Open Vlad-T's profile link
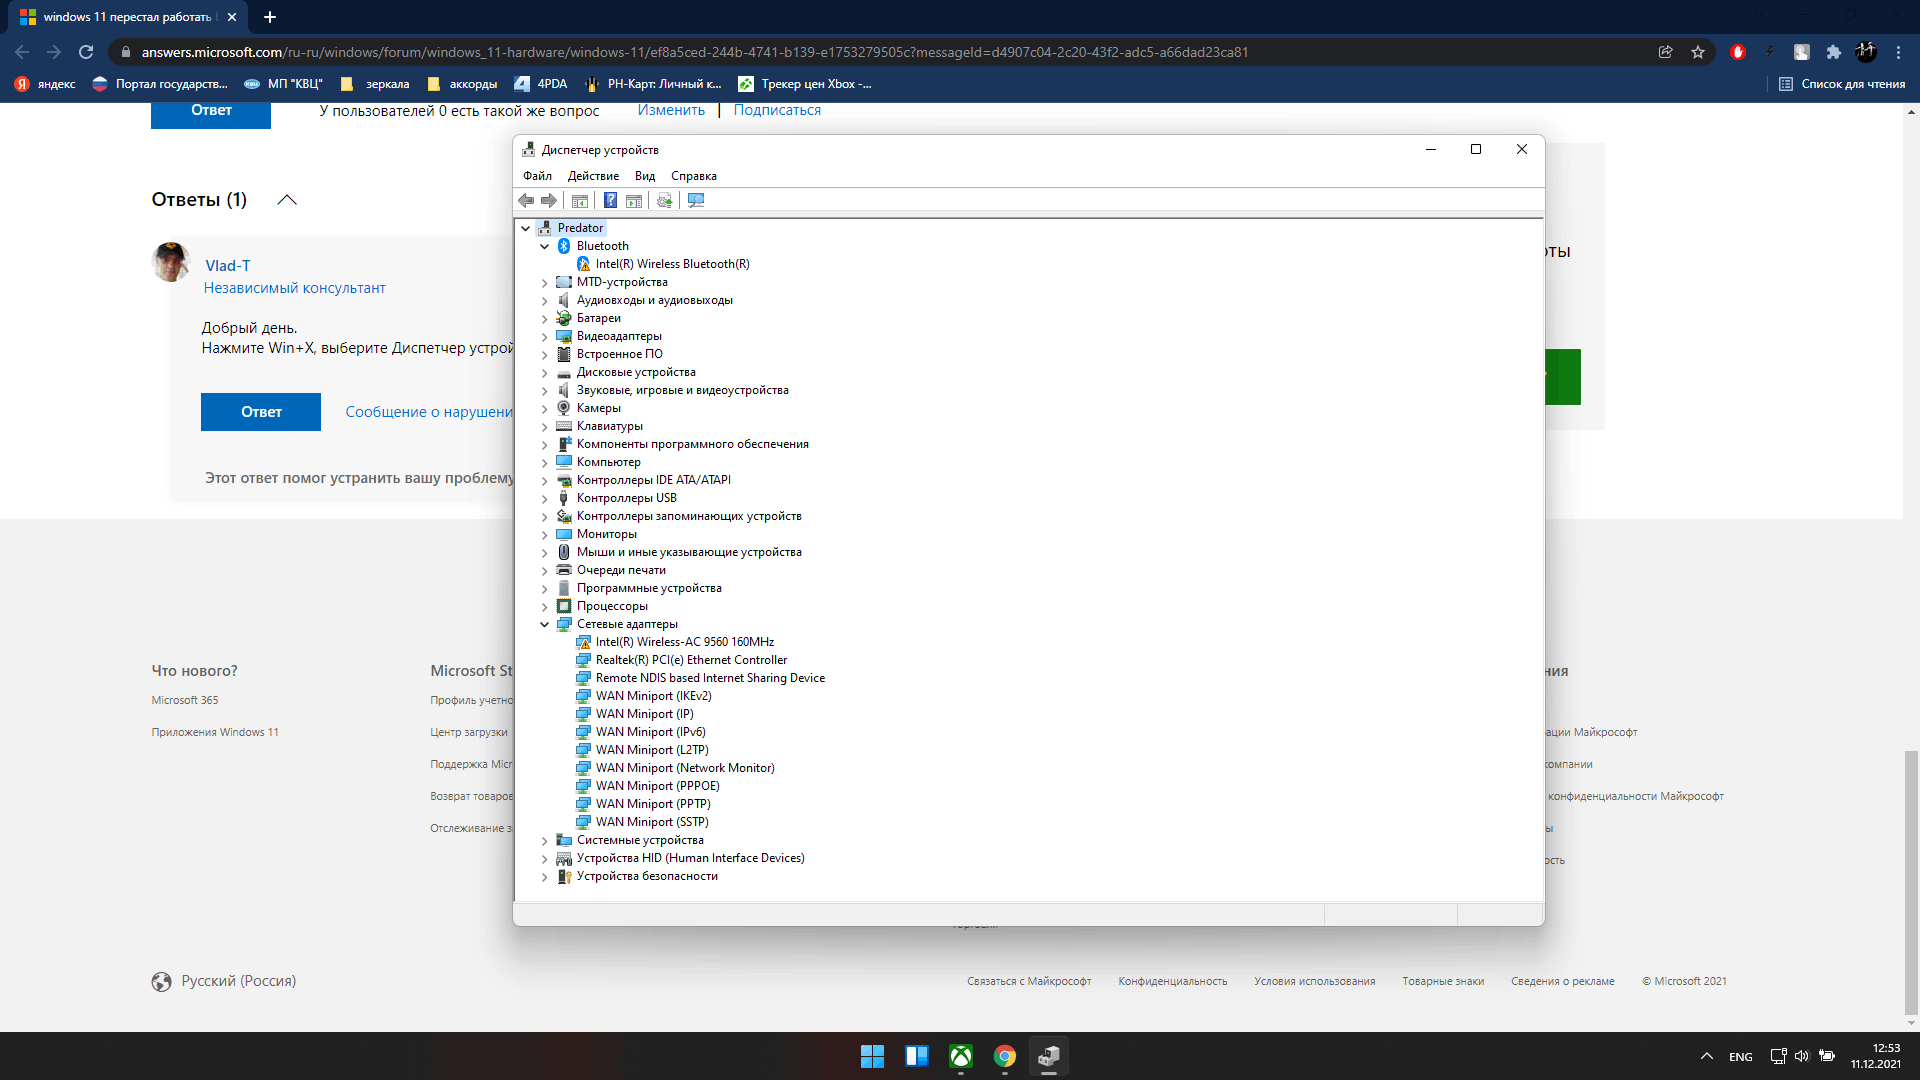This screenshot has width=1920, height=1080. (228, 266)
